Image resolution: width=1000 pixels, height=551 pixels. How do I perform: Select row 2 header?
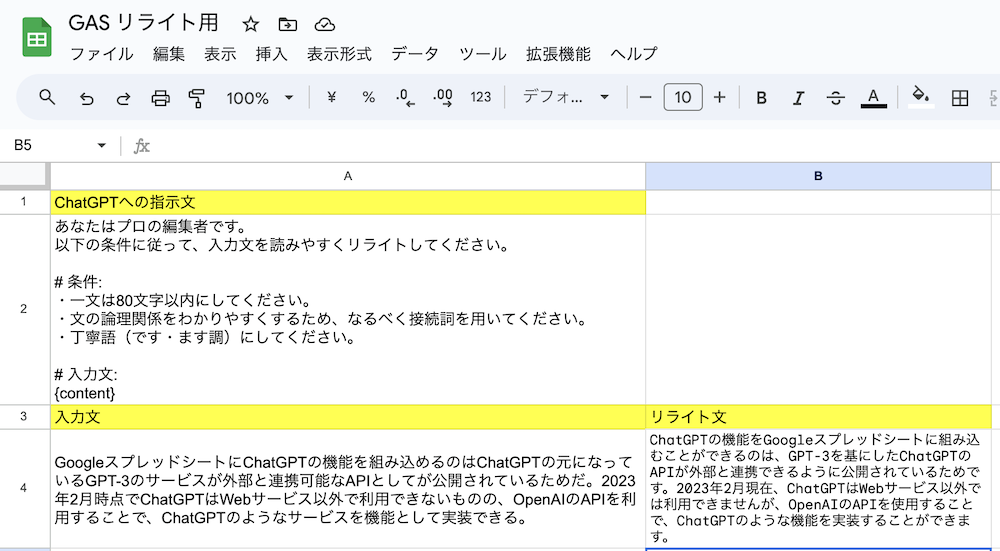24,309
